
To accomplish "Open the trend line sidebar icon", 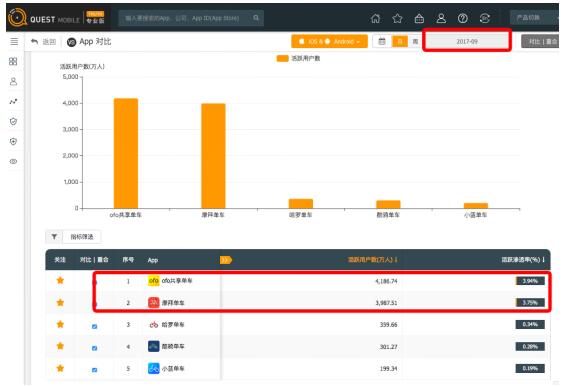I will (x=13, y=101).
